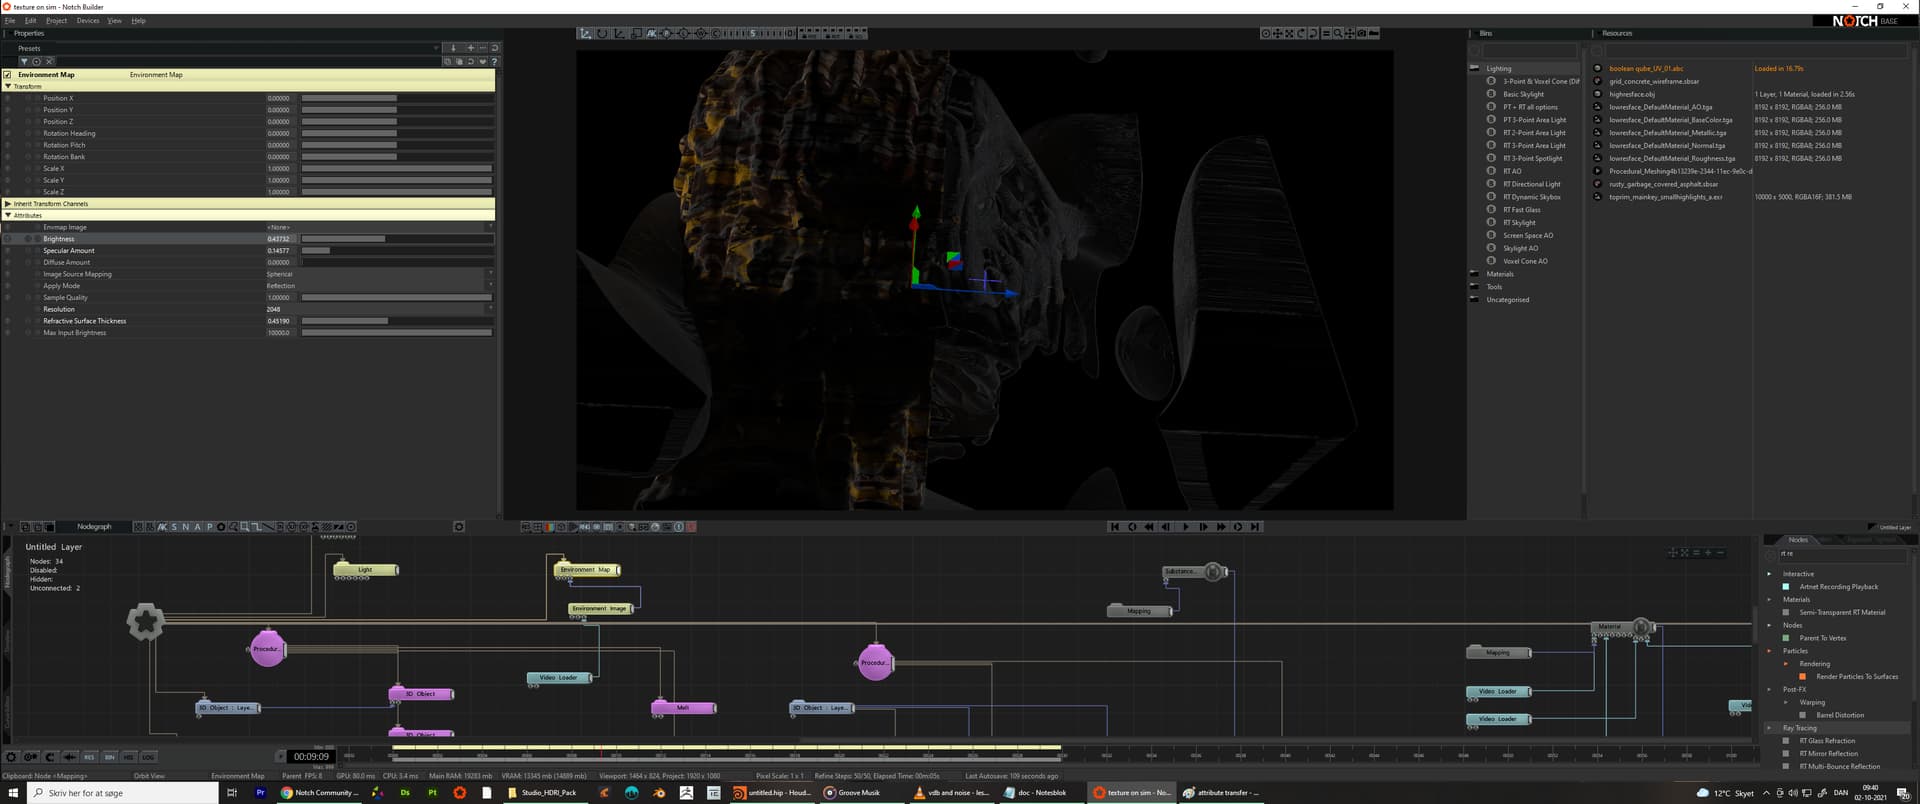Collapse the Transform section
The image size is (1920, 804).
click(x=8, y=87)
